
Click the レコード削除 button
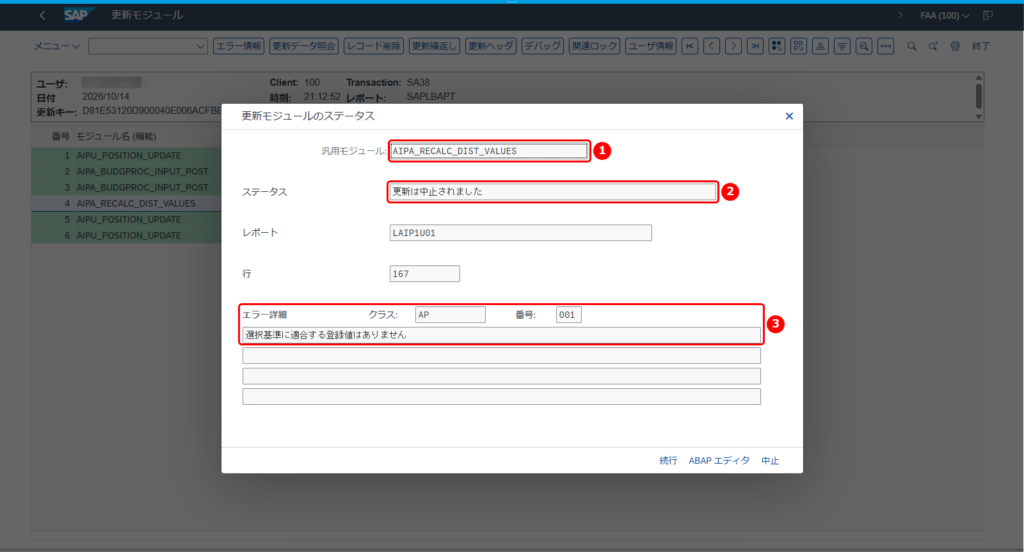tap(374, 46)
